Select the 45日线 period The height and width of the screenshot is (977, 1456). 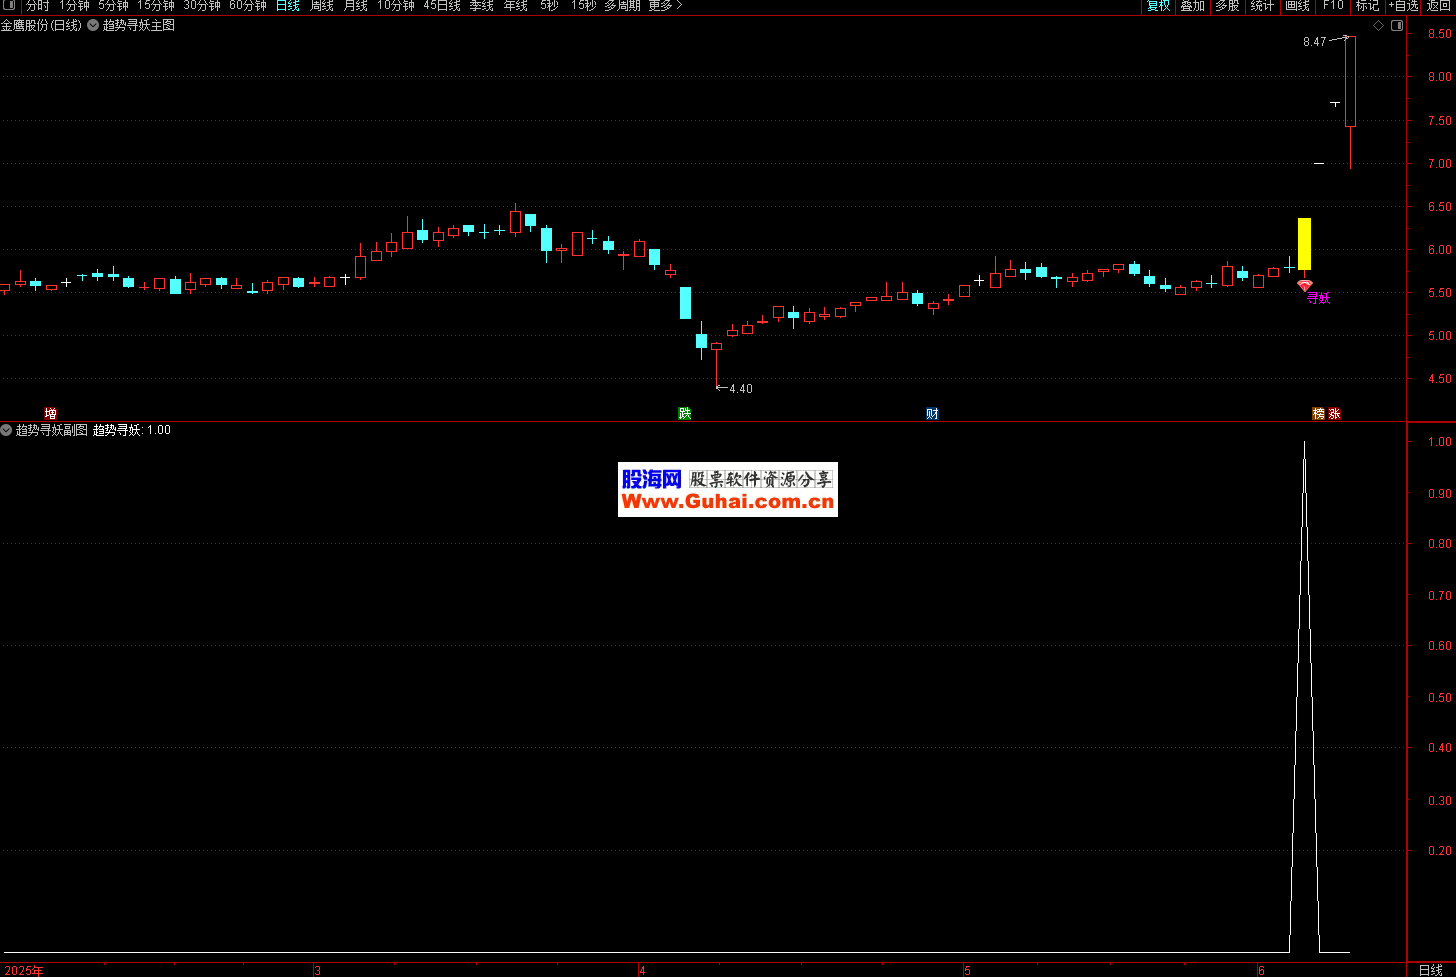pyautogui.click(x=442, y=5)
